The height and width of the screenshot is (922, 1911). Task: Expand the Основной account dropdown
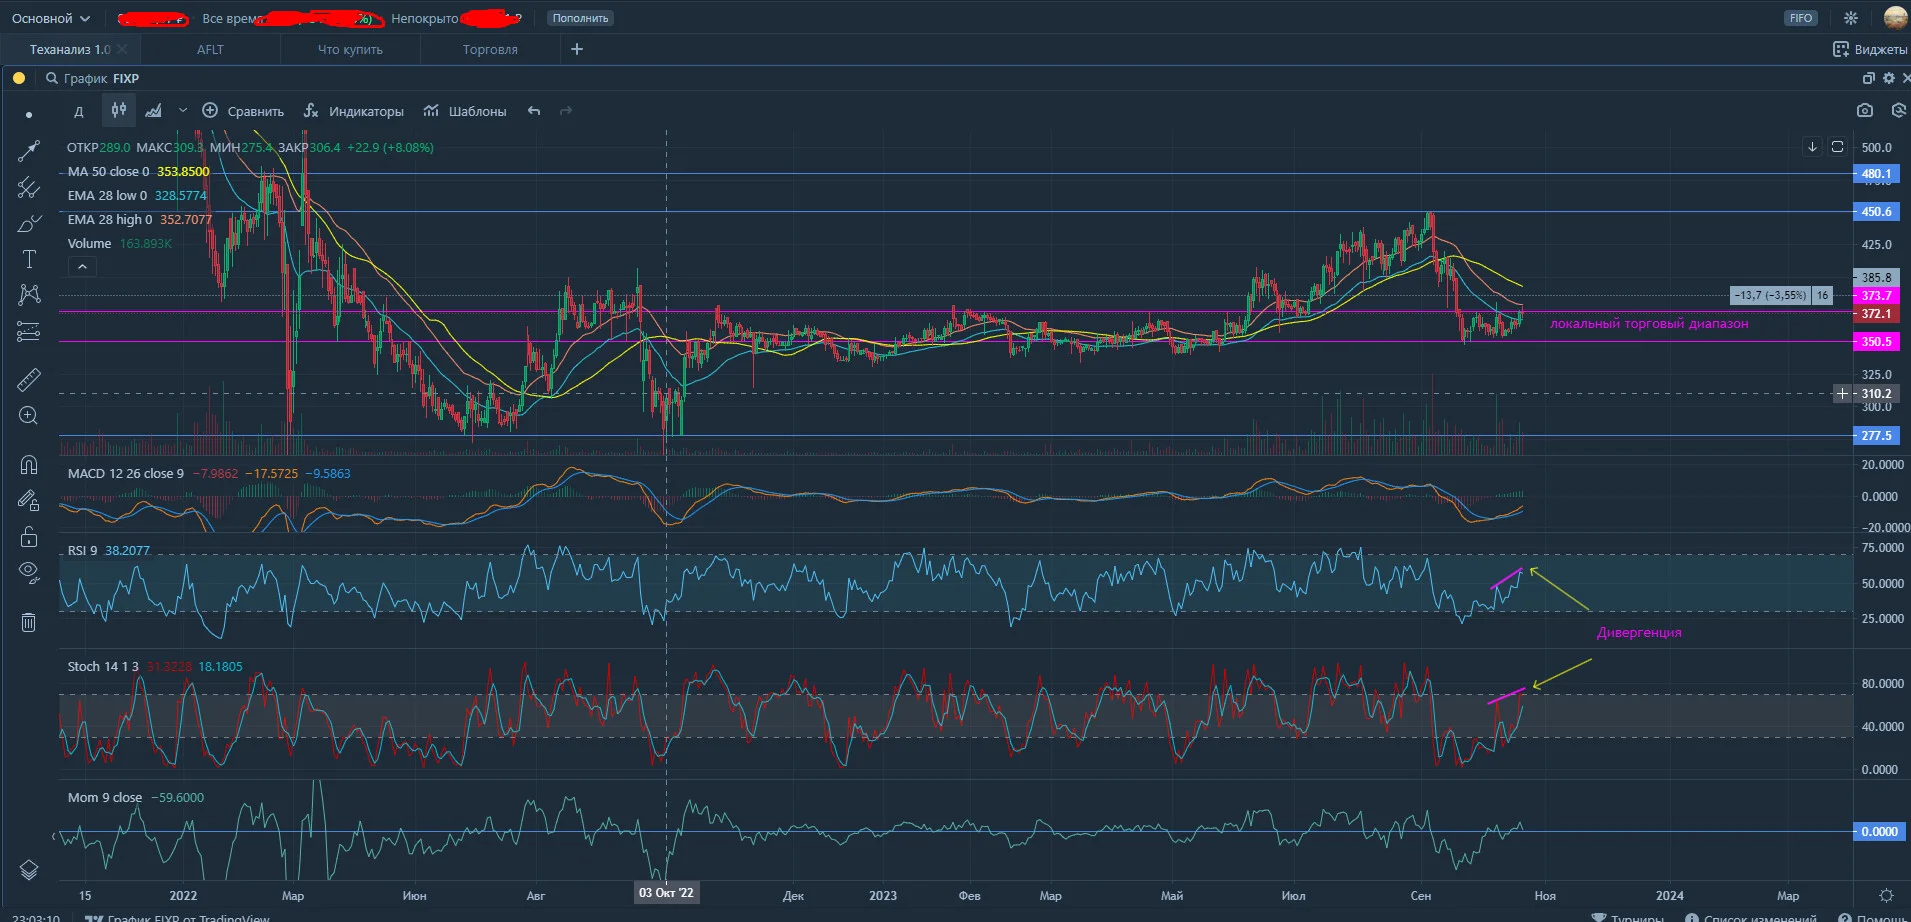coord(50,18)
